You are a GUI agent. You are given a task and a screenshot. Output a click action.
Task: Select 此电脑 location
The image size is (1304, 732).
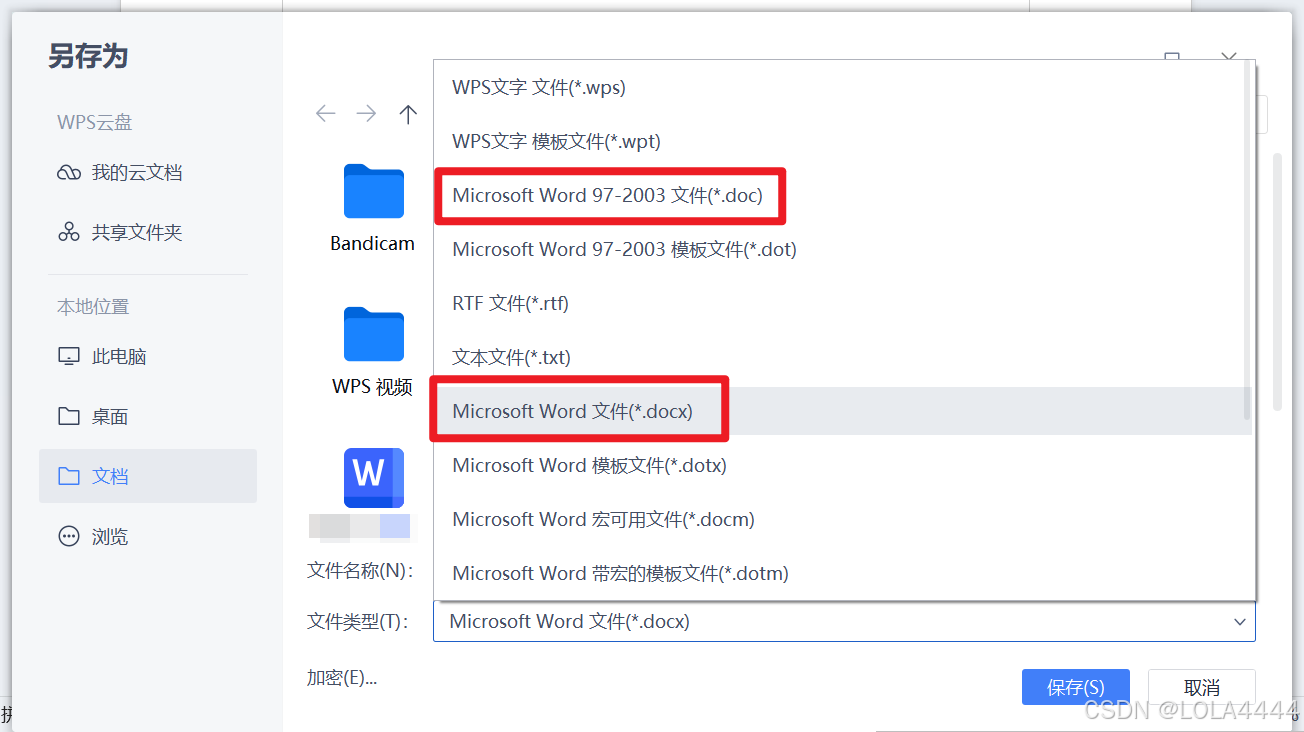(102, 357)
